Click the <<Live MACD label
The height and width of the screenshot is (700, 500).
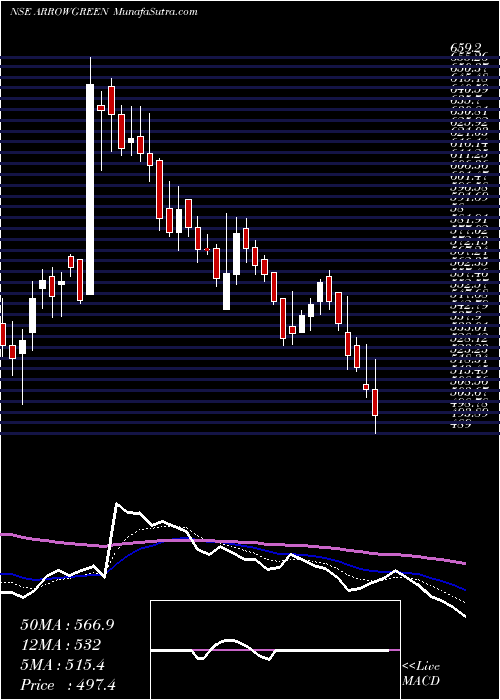(x=421, y=674)
